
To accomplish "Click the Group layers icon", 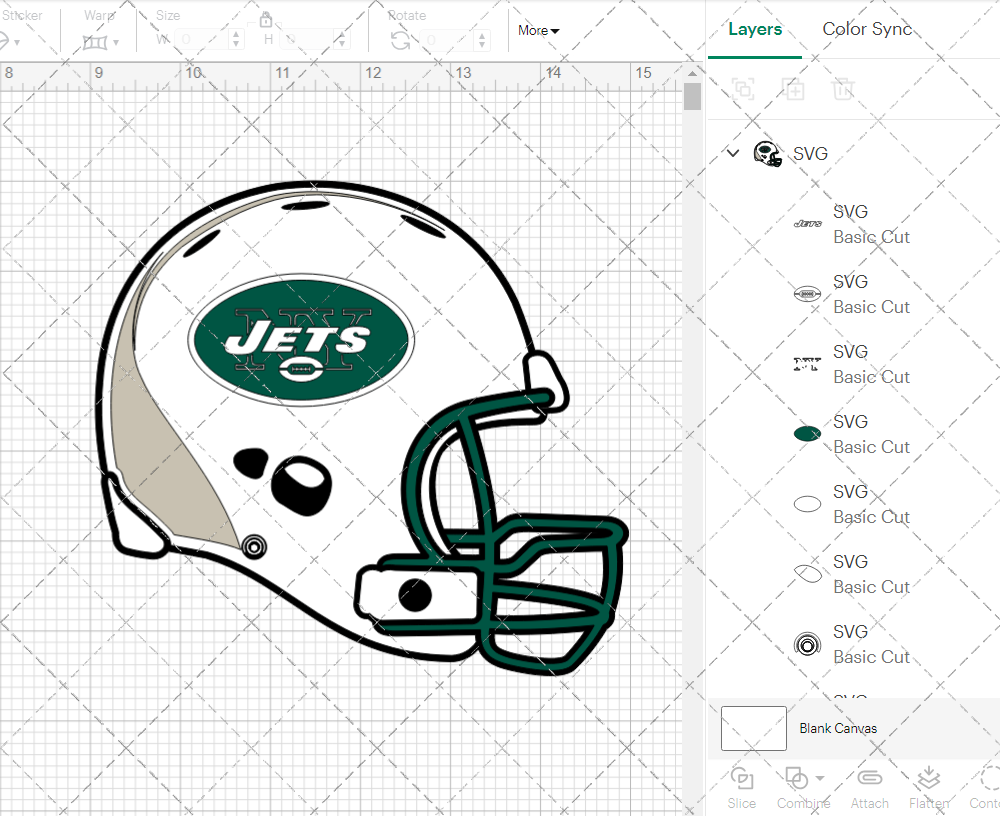I will (x=743, y=89).
